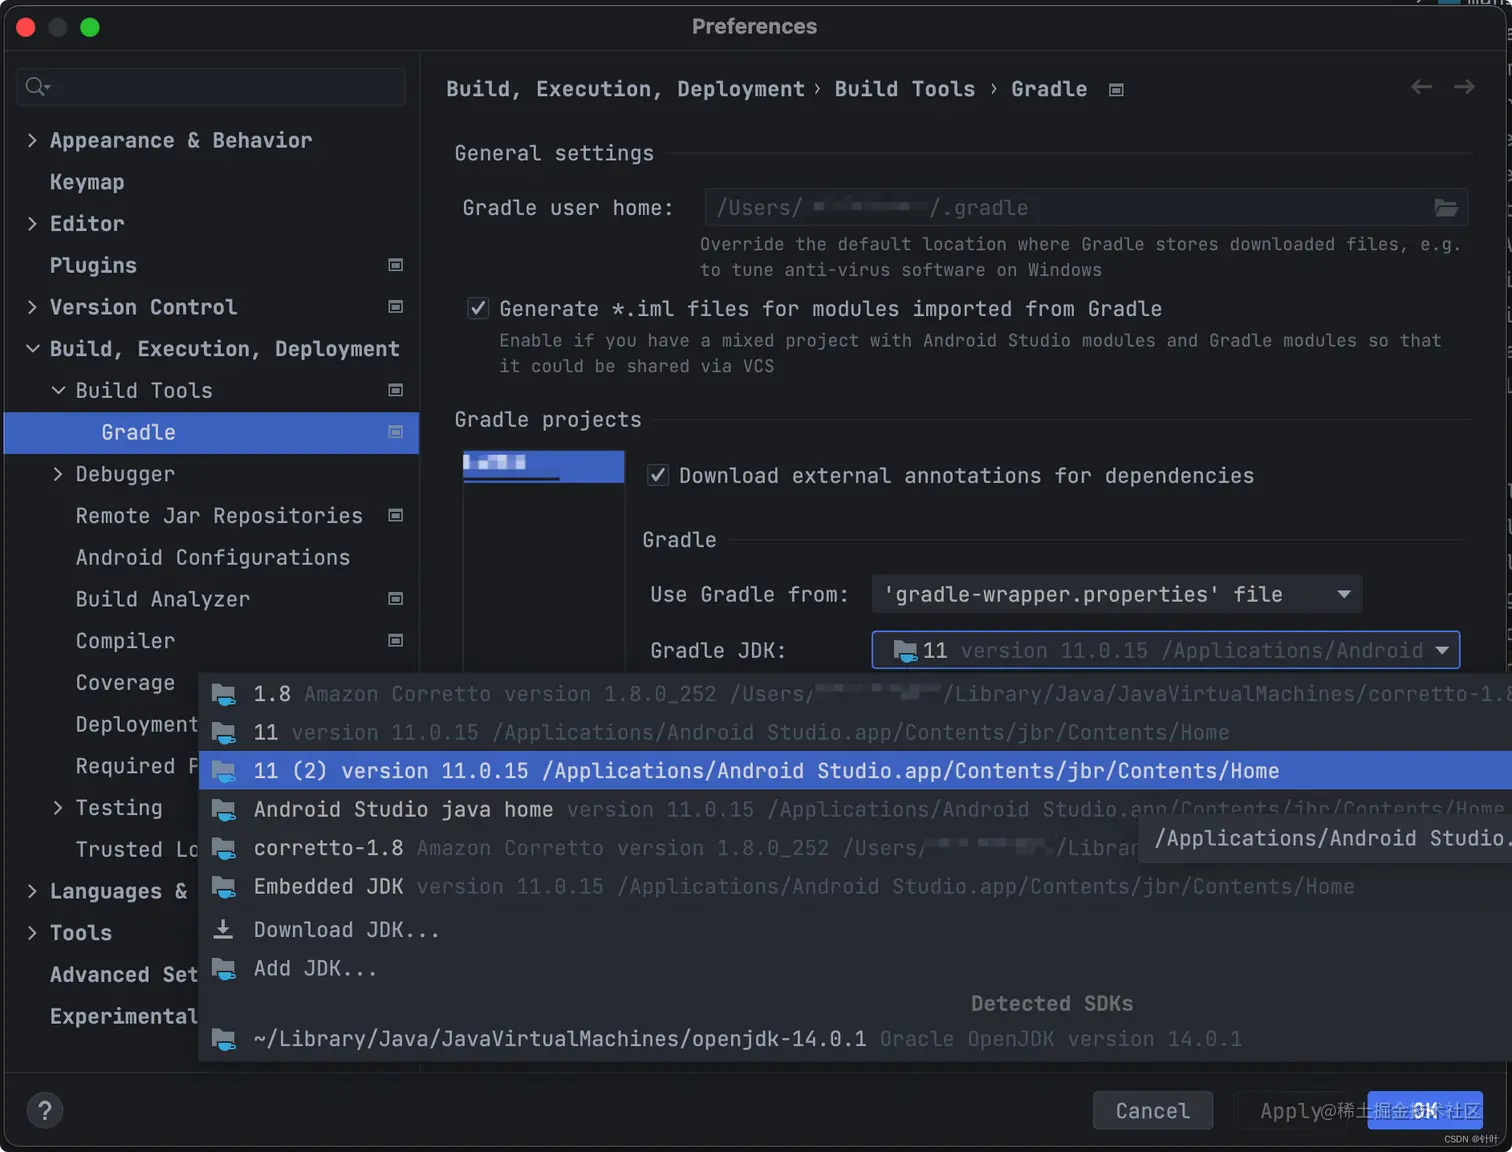
Task: Open the Compiler settings page
Action: pyautogui.click(x=125, y=640)
